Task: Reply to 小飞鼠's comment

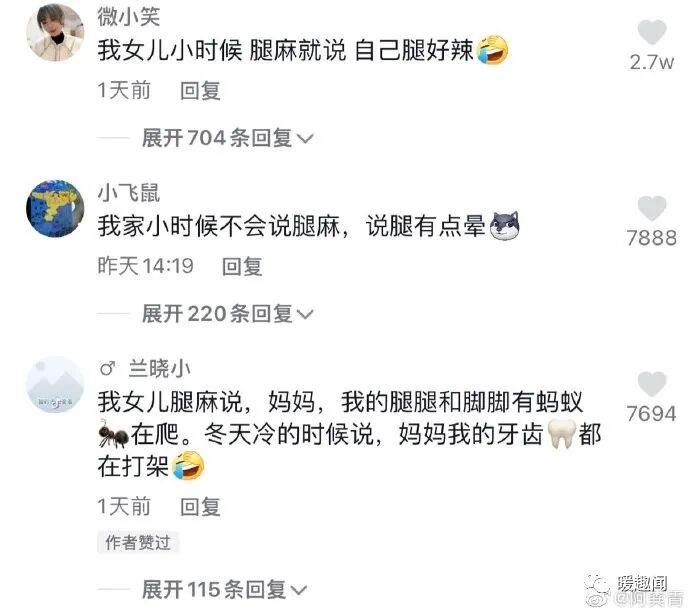Action: click(242, 267)
